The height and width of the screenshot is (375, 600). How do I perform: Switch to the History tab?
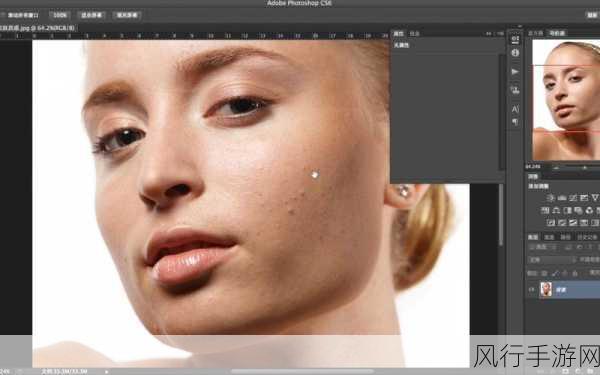pos(587,237)
